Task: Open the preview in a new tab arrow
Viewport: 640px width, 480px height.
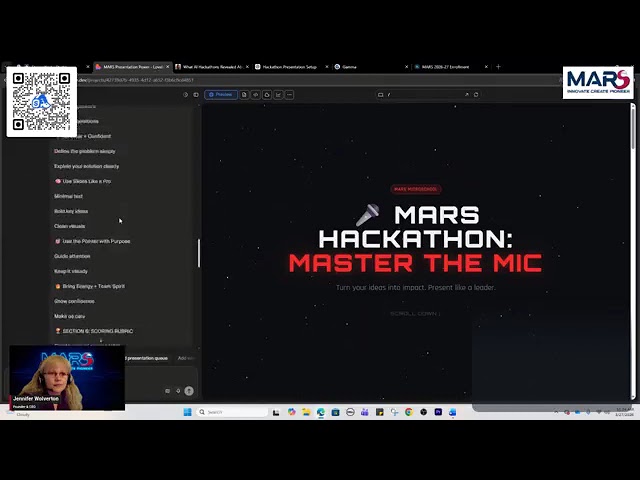Action: (x=467, y=95)
